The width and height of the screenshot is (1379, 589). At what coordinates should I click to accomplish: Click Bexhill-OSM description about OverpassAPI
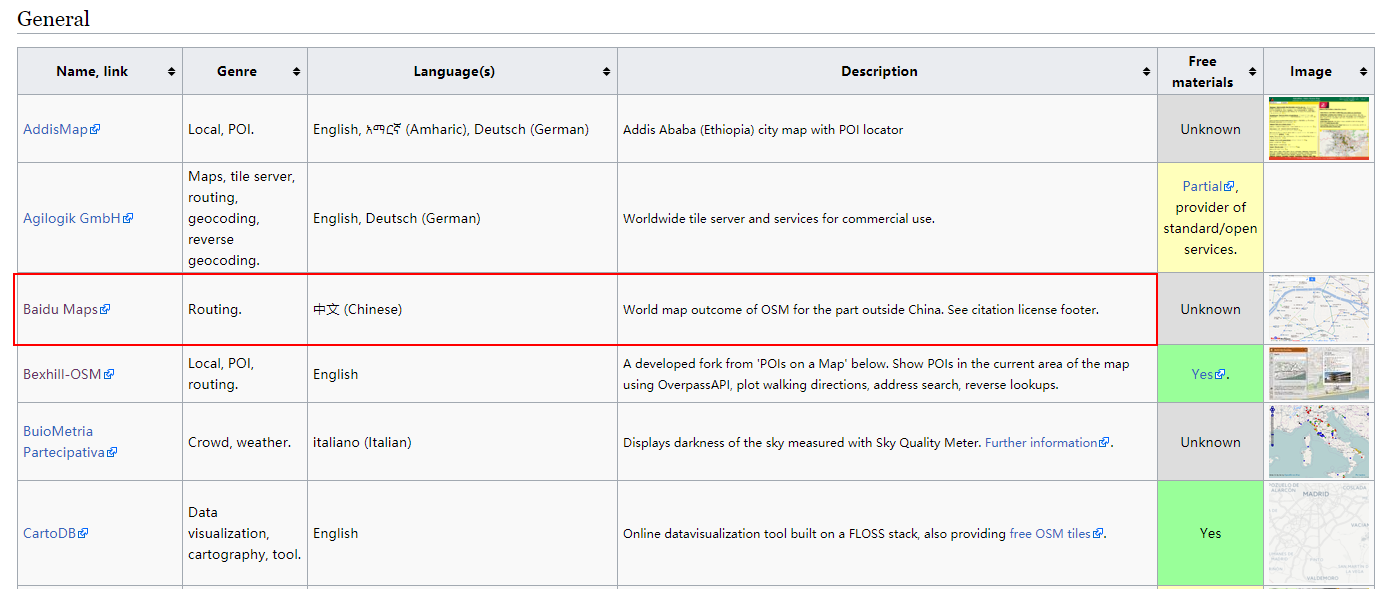pyautogui.click(x=876, y=374)
